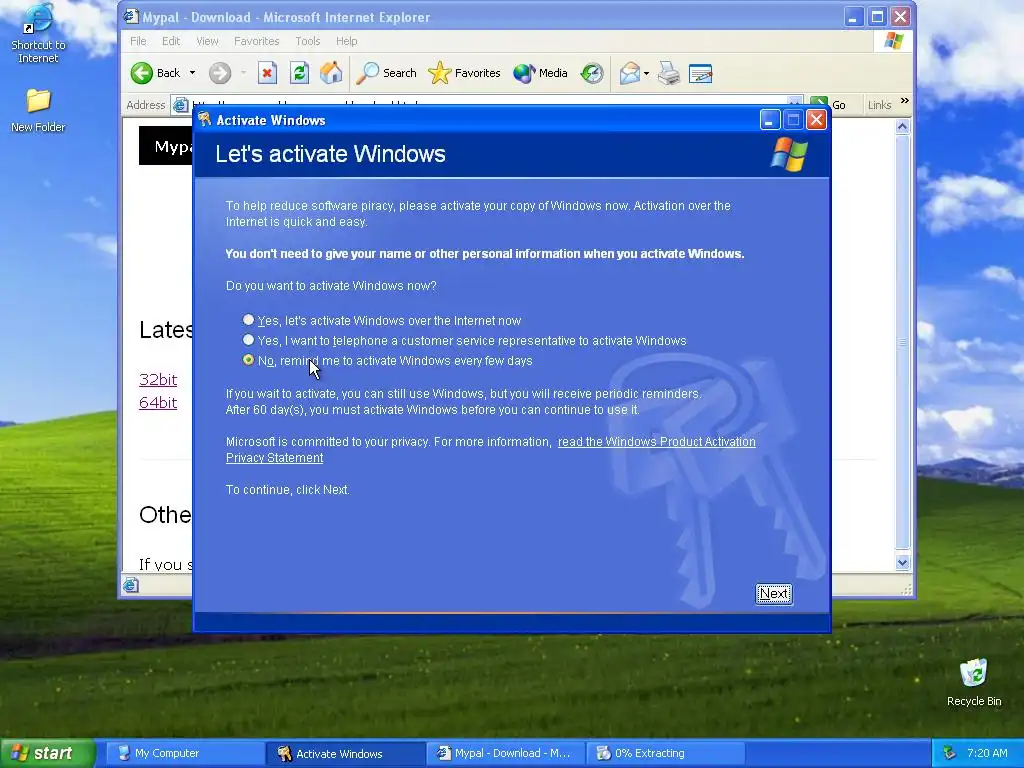Select the Recycle Bin desktop icon
This screenshot has width=1024, height=768.
974,682
